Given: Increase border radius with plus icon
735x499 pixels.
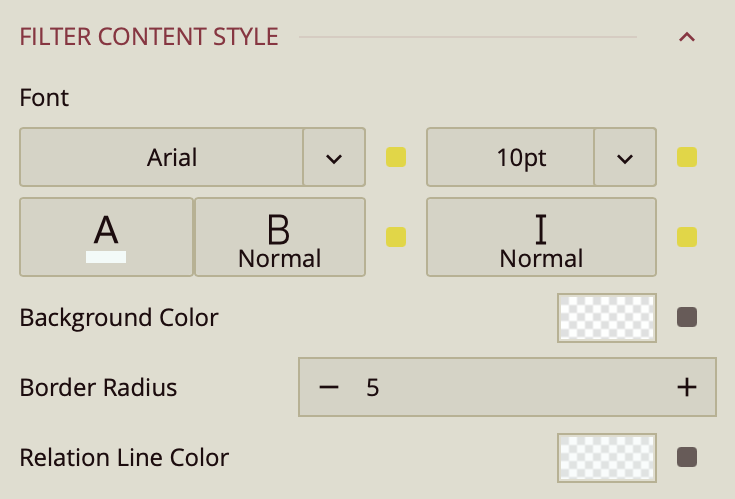Looking at the screenshot, I should tap(686, 387).
